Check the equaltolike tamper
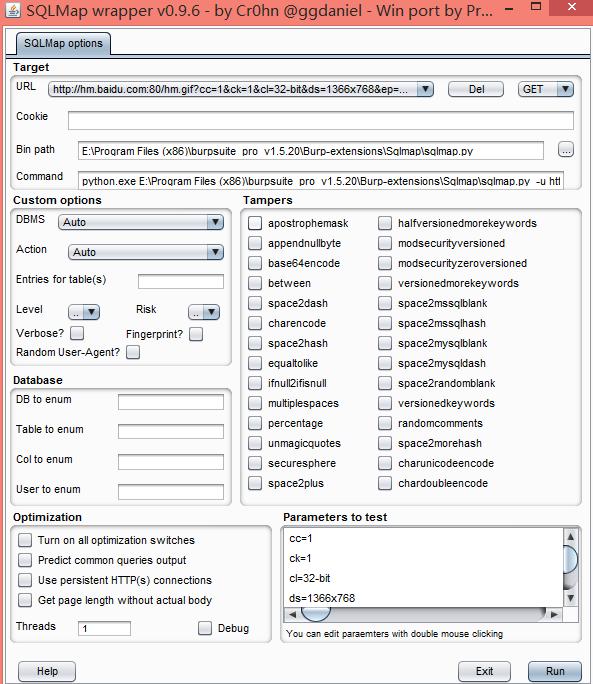This screenshot has width=593, height=684. click(255, 363)
